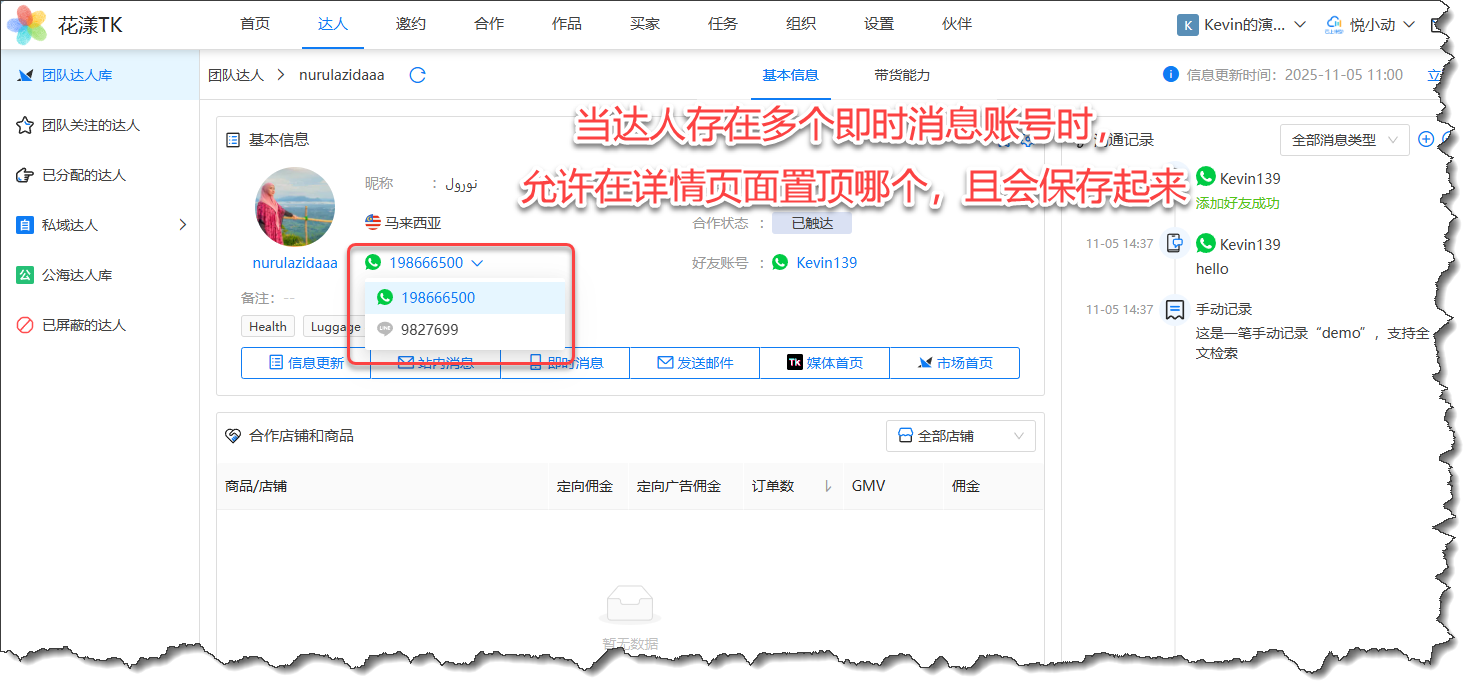The width and height of the screenshot is (1479, 693).
Task: Click the Kevin139 friend account link
Action: coord(826,263)
